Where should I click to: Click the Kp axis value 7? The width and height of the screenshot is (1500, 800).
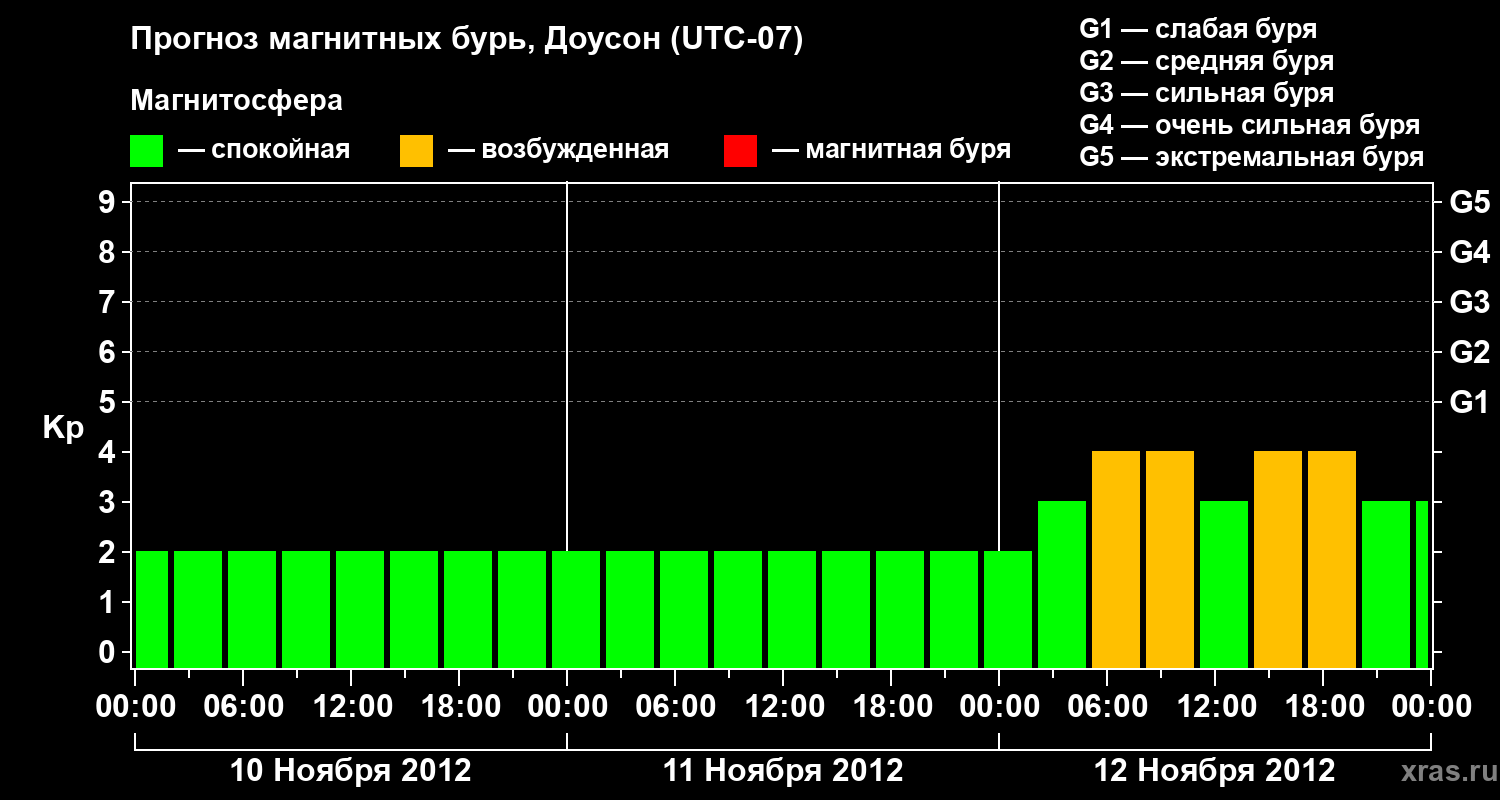coord(108,303)
